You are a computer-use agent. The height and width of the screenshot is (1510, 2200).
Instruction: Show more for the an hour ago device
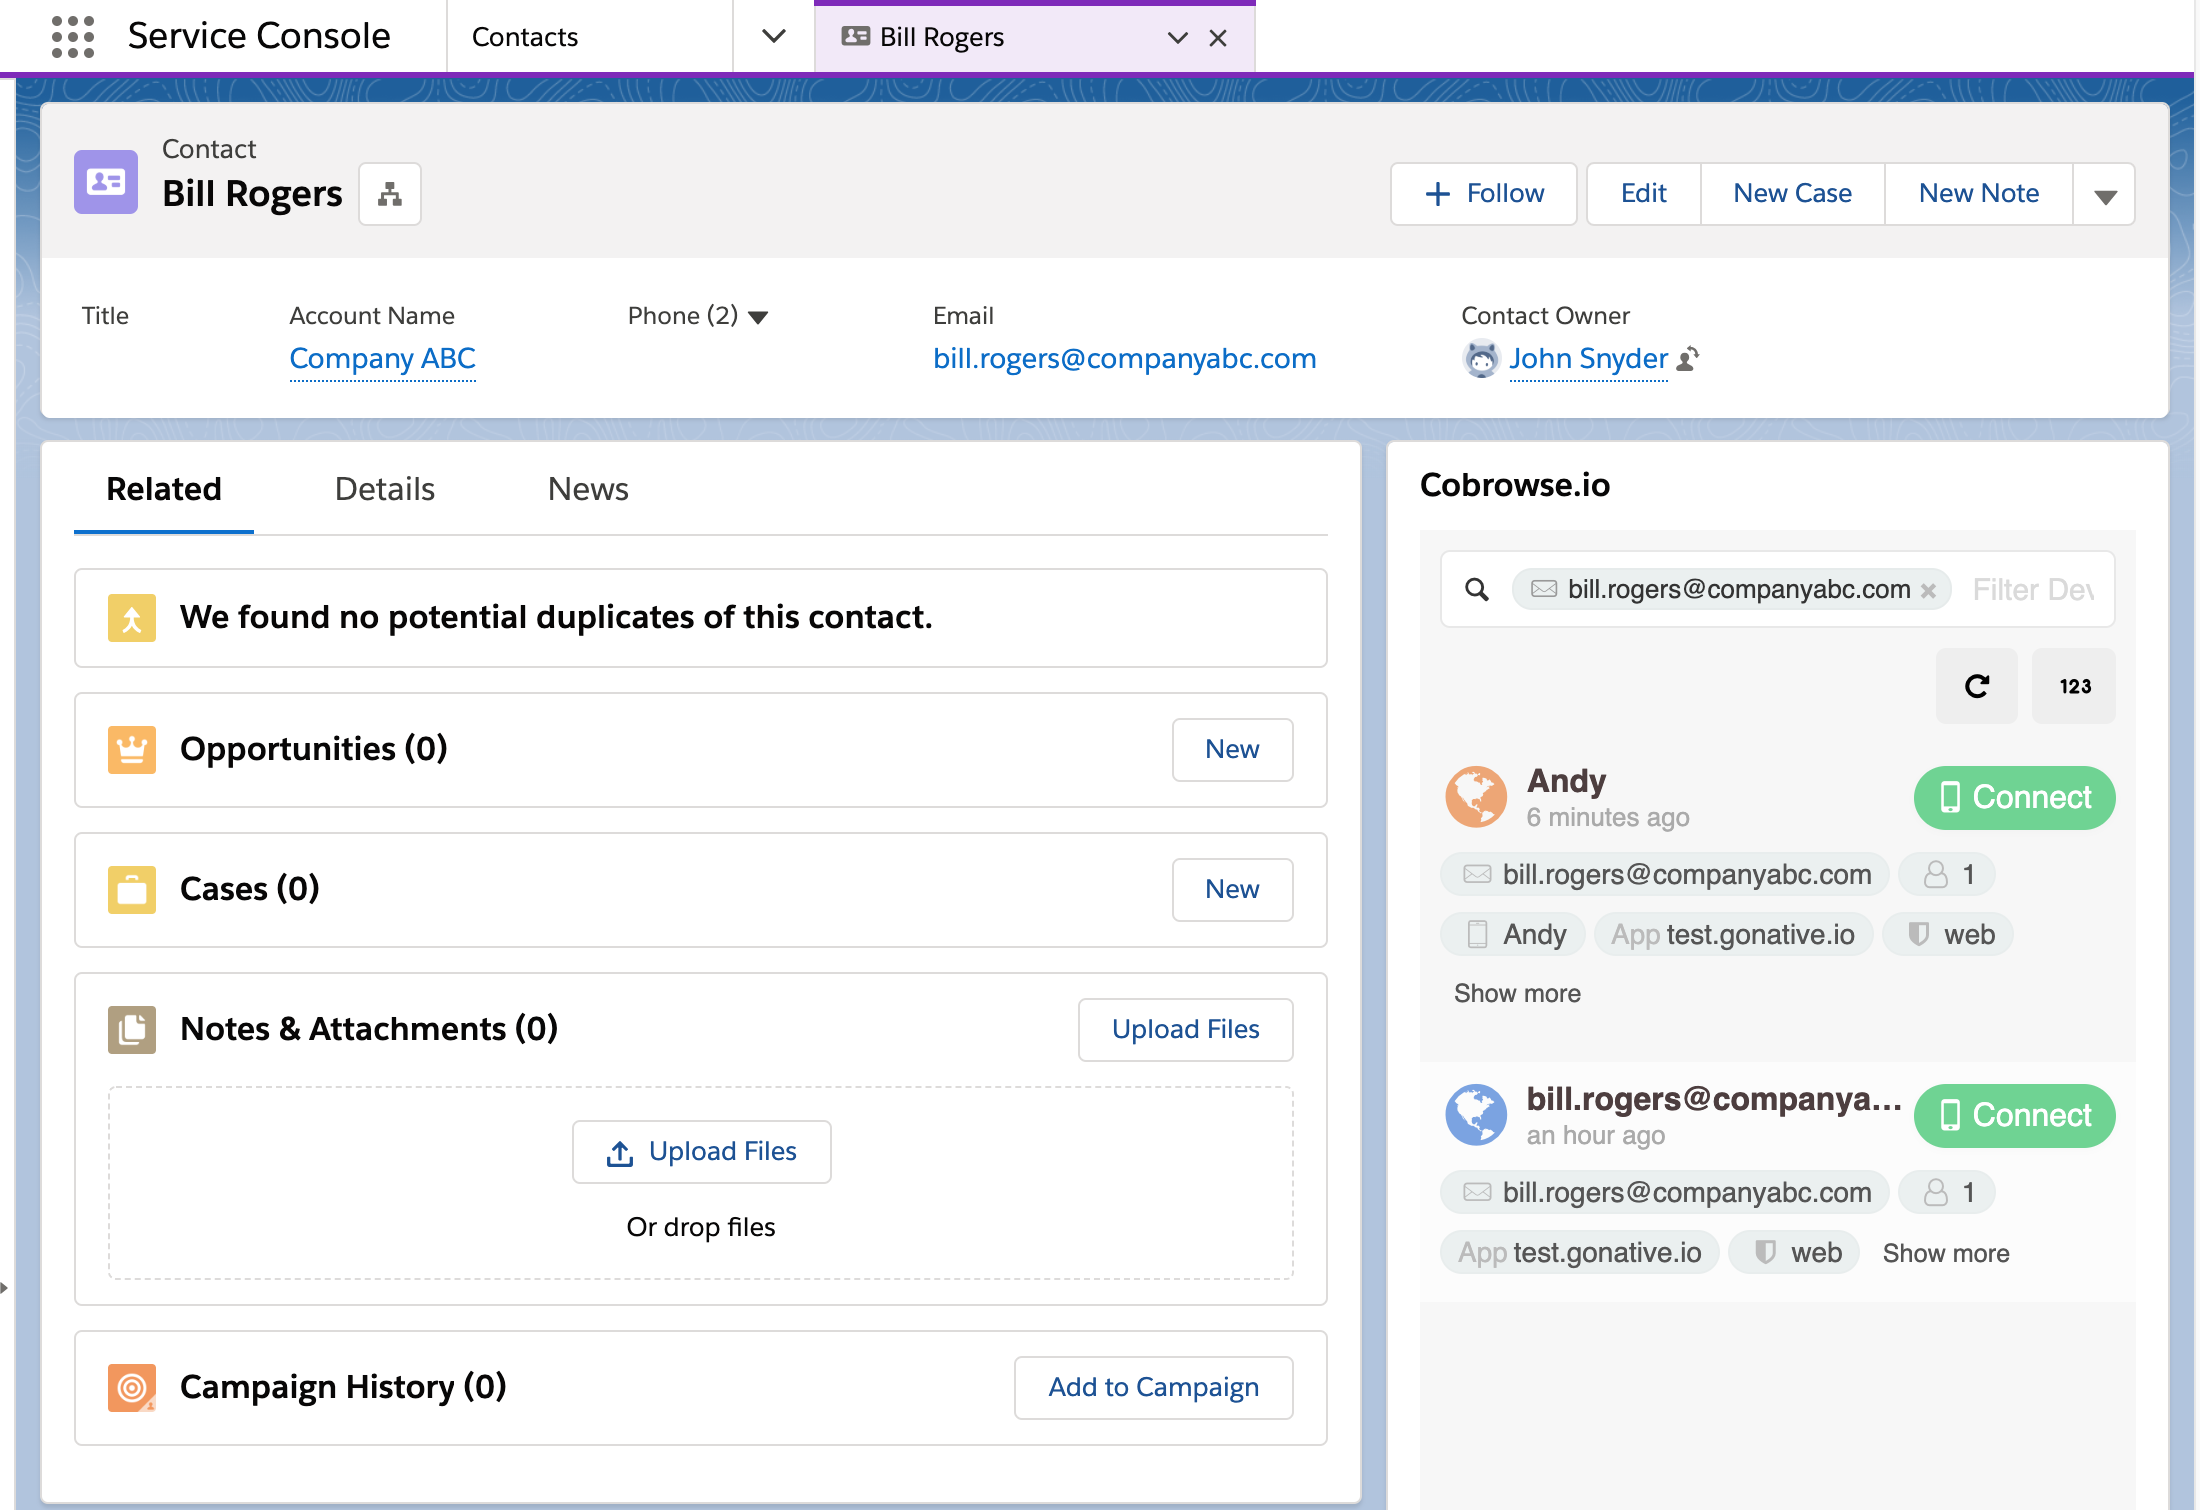click(1946, 1253)
